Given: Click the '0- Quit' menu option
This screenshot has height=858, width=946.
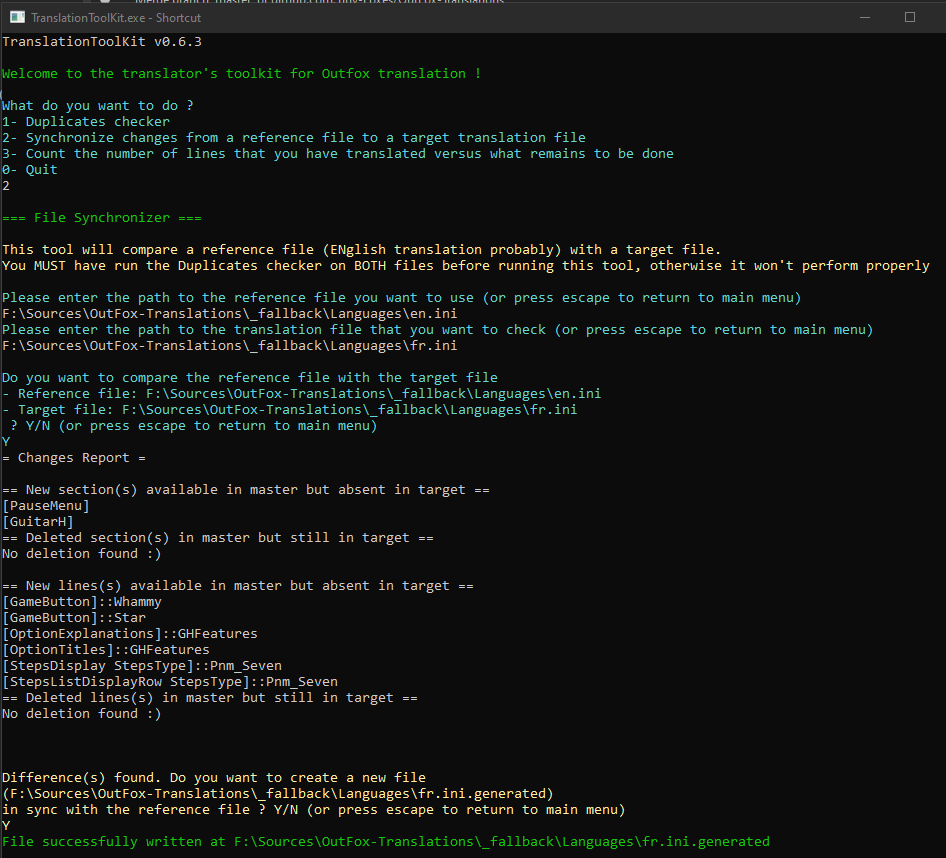Looking at the screenshot, I should point(30,169).
